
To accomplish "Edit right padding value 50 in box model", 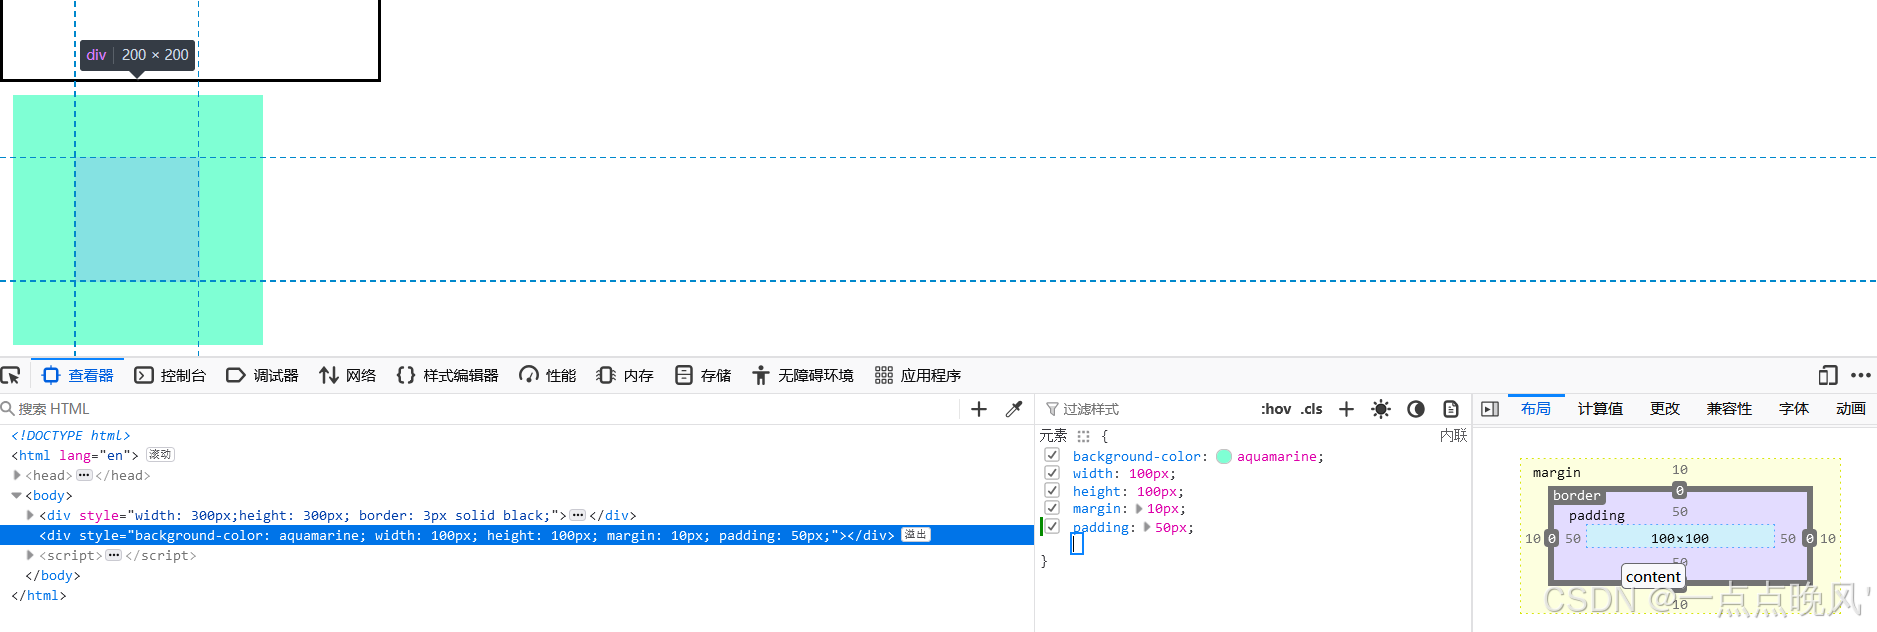I will (1788, 538).
